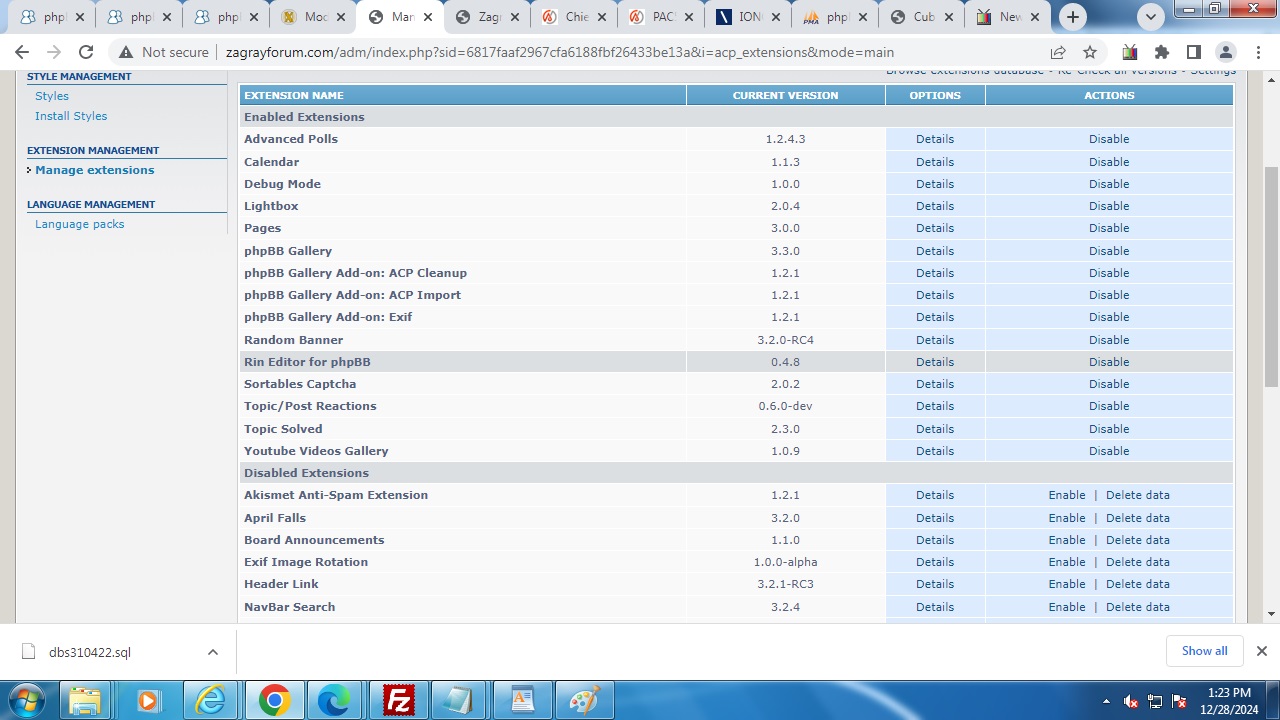The image size is (1280, 720).
Task: Open the tab search dropdown arrow
Action: (x=1151, y=17)
